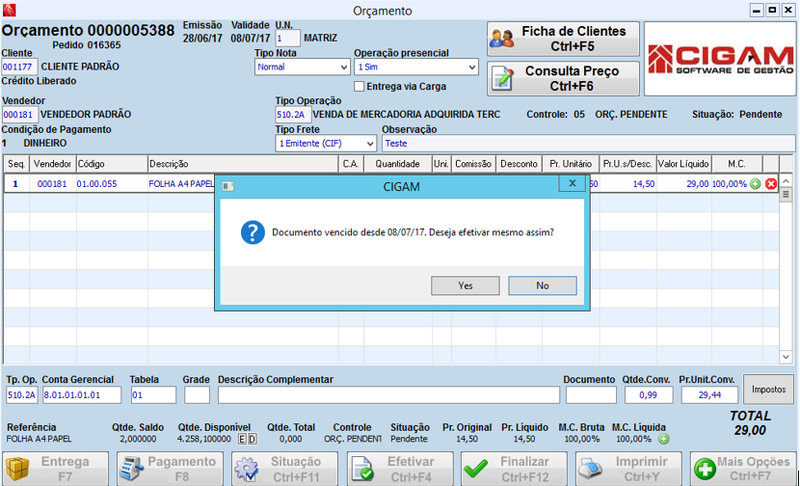Open the Tipo Frete dropdown
Screen dimensions: 800x486
pos(326,143)
